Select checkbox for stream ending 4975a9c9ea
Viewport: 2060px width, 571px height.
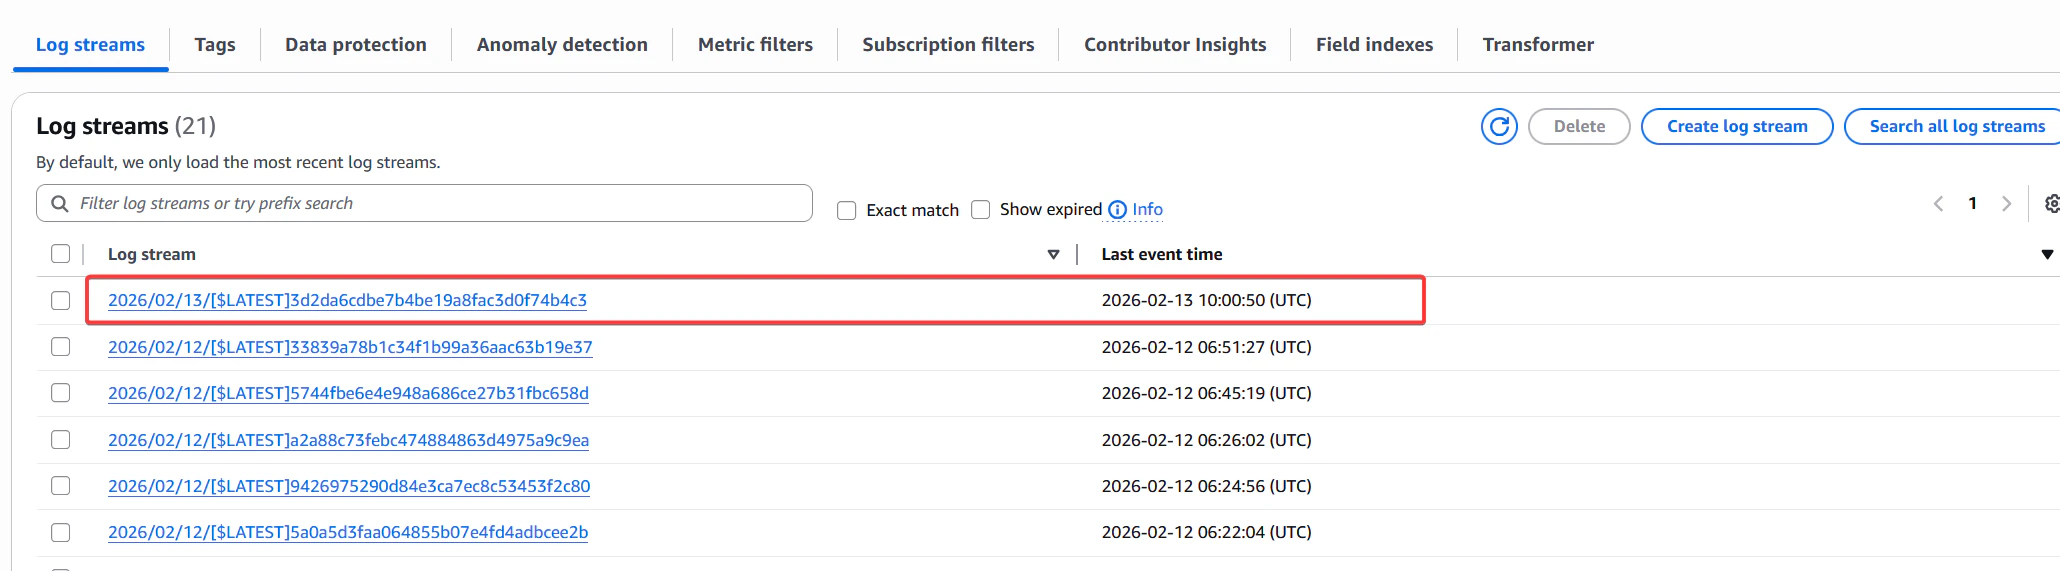pyautogui.click(x=61, y=440)
